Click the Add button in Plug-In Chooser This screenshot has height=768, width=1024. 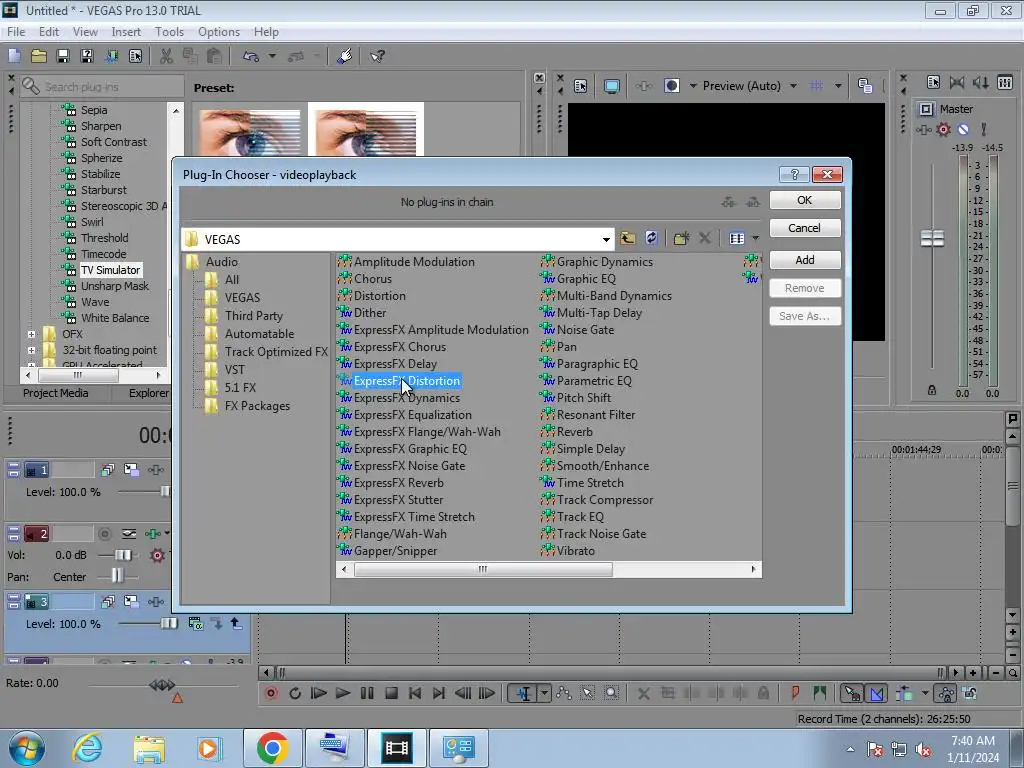(x=805, y=260)
